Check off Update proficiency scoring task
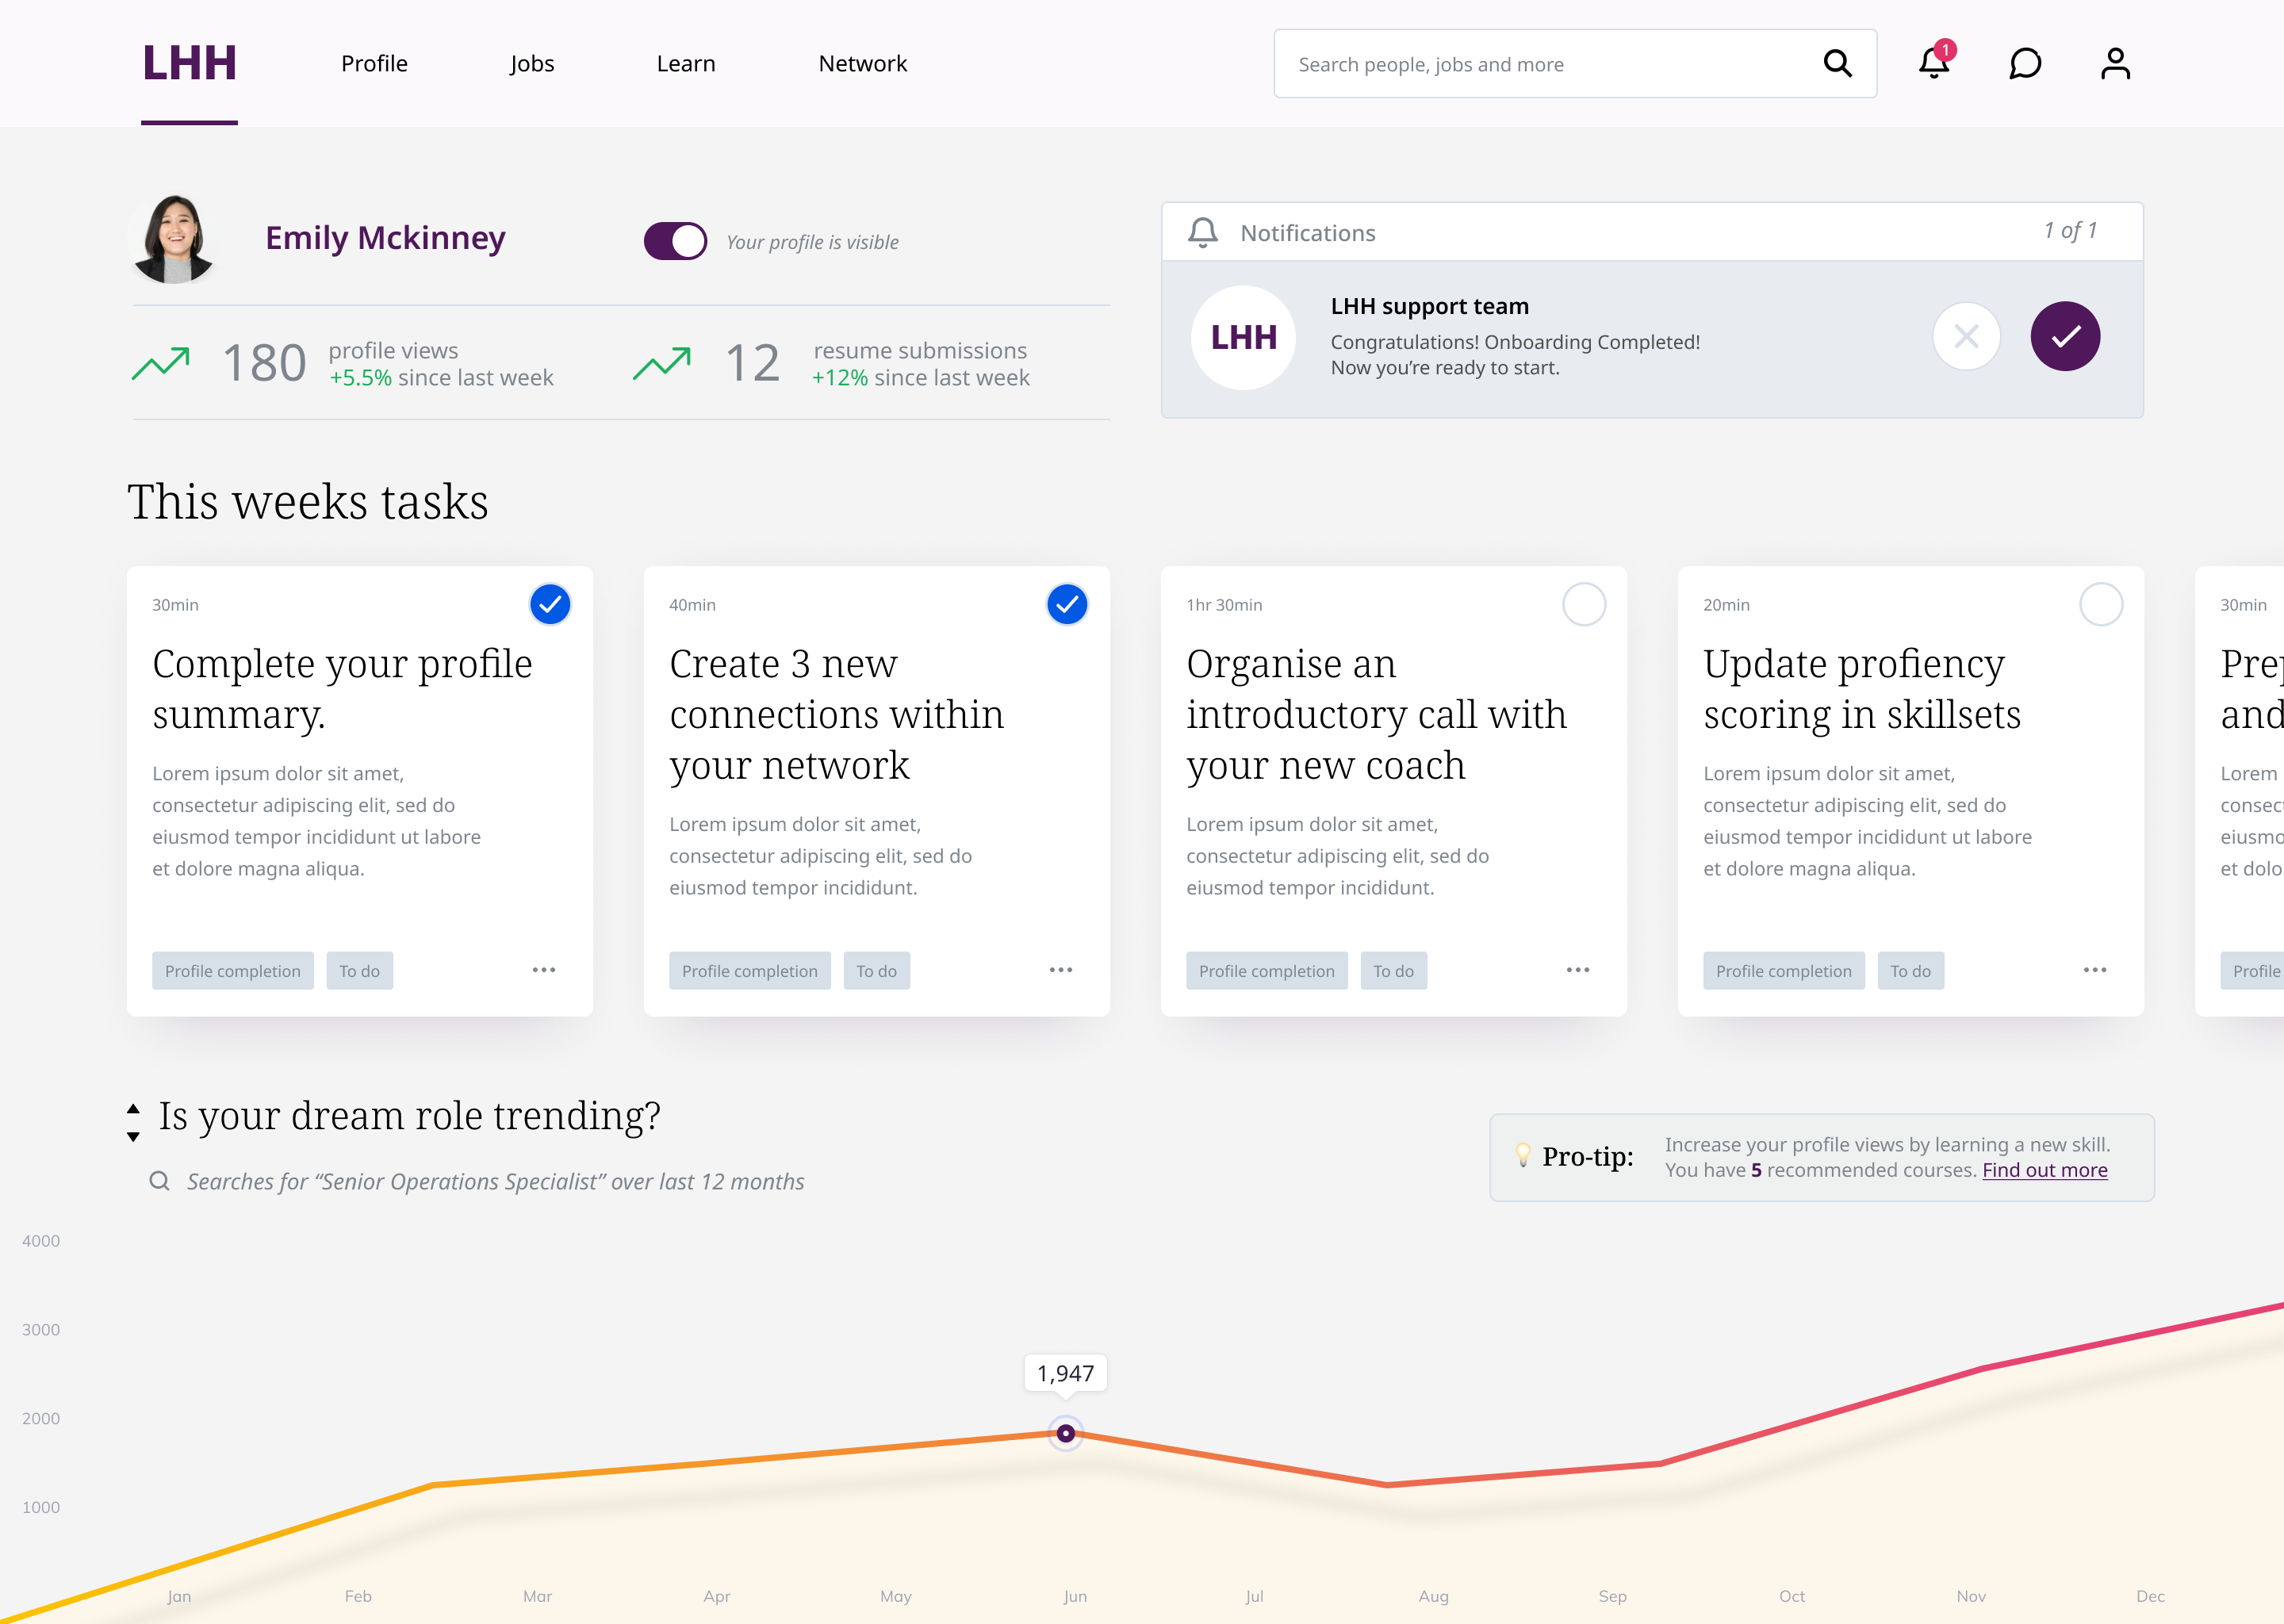2284x1624 pixels. (2101, 604)
